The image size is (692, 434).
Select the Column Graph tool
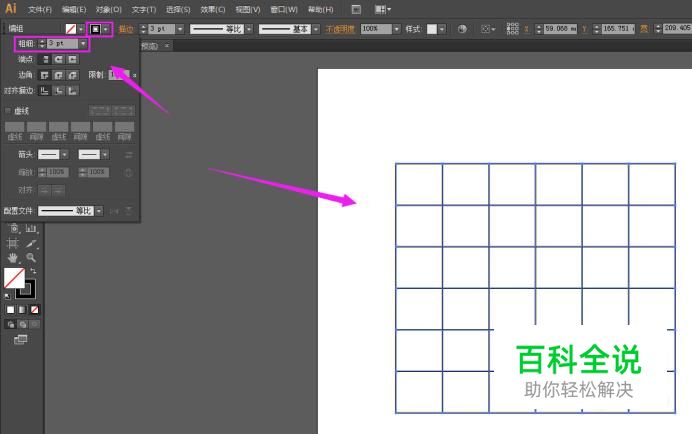(x=31, y=229)
